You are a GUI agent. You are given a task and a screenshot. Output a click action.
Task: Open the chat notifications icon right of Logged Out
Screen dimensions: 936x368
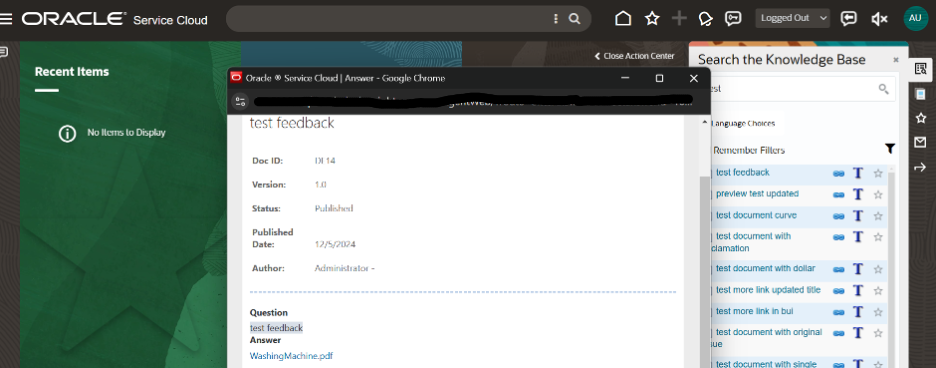coord(848,19)
